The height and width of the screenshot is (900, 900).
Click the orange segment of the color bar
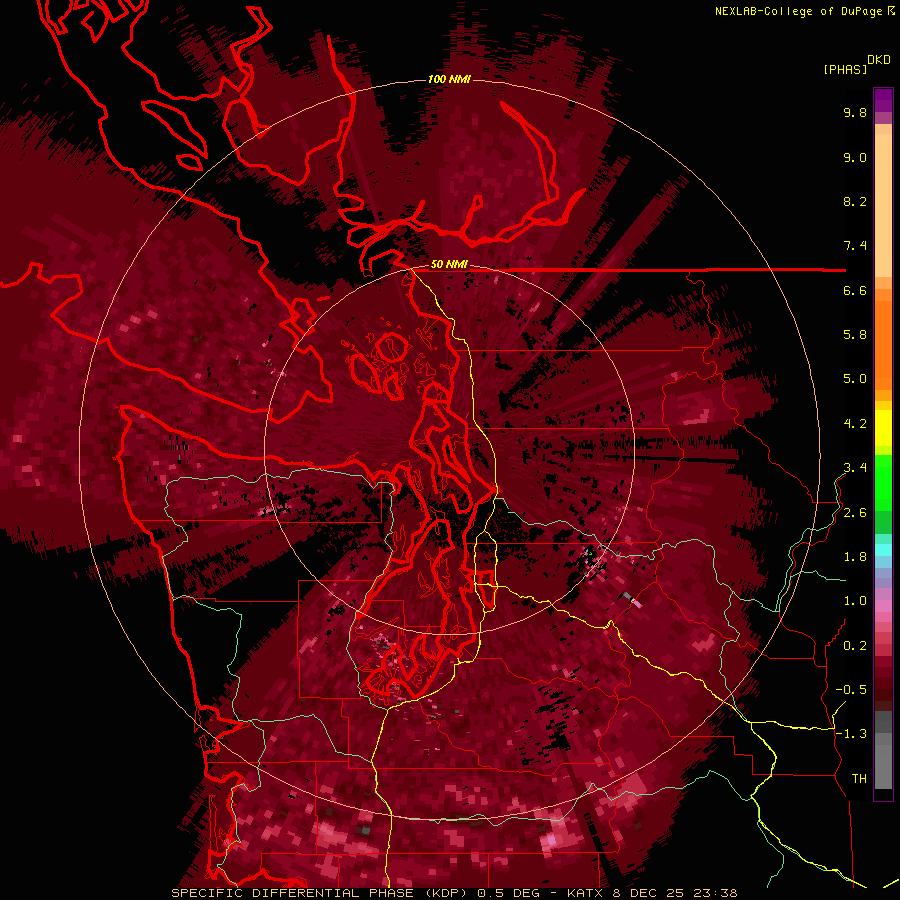883,344
